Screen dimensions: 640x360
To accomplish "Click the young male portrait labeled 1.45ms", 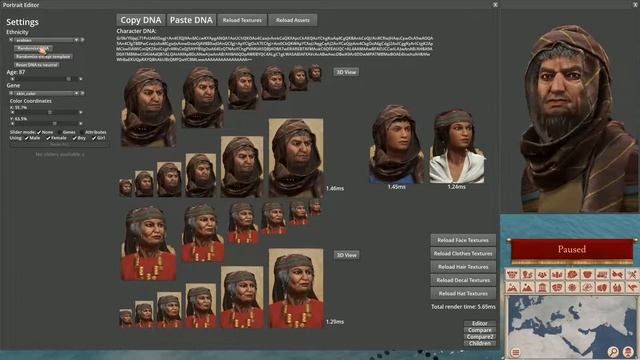I will (x=397, y=144).
